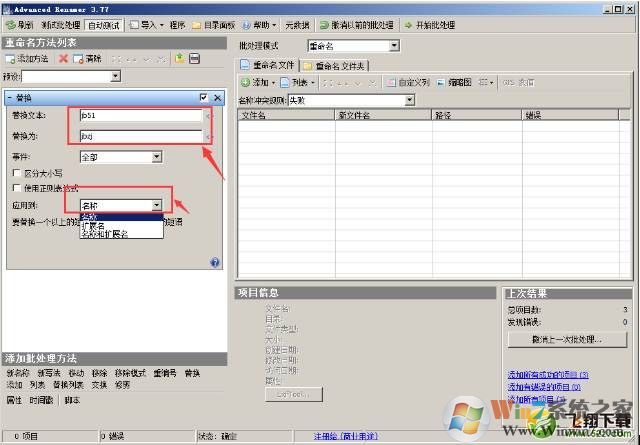Click the 缩略图 thumbnail view icon
640x445 pixels.
tap(441, 82)
